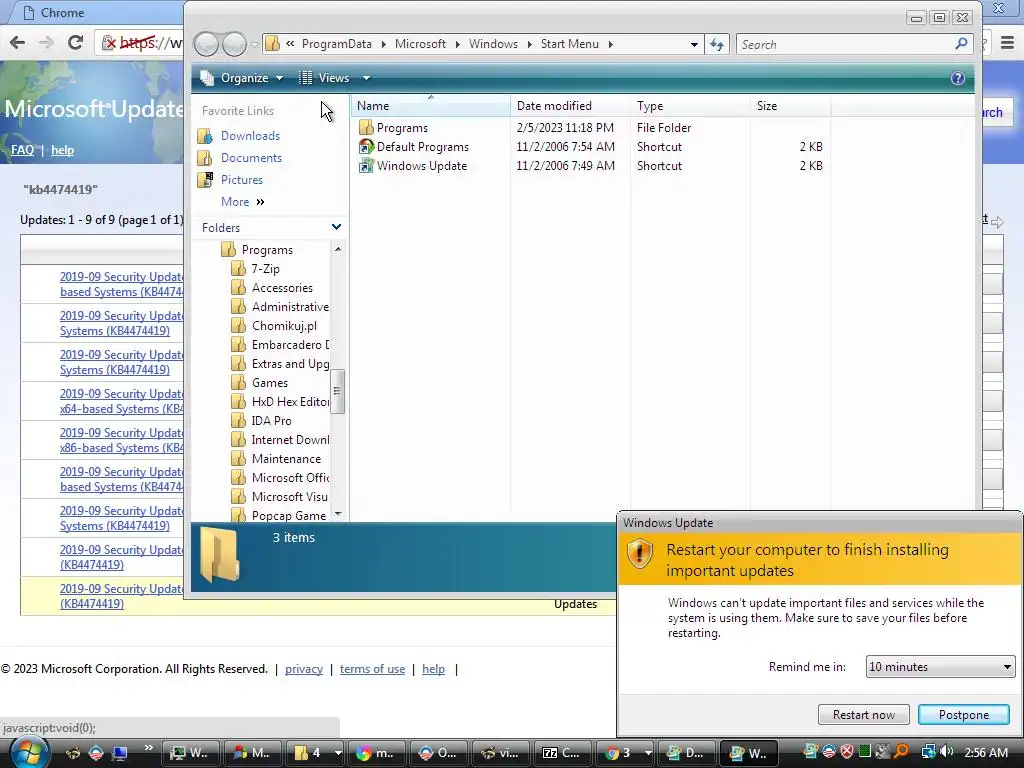This screenshot has width=1024, height=768.
Task: Open Pictures favorite link
Action: coord(241,180)
